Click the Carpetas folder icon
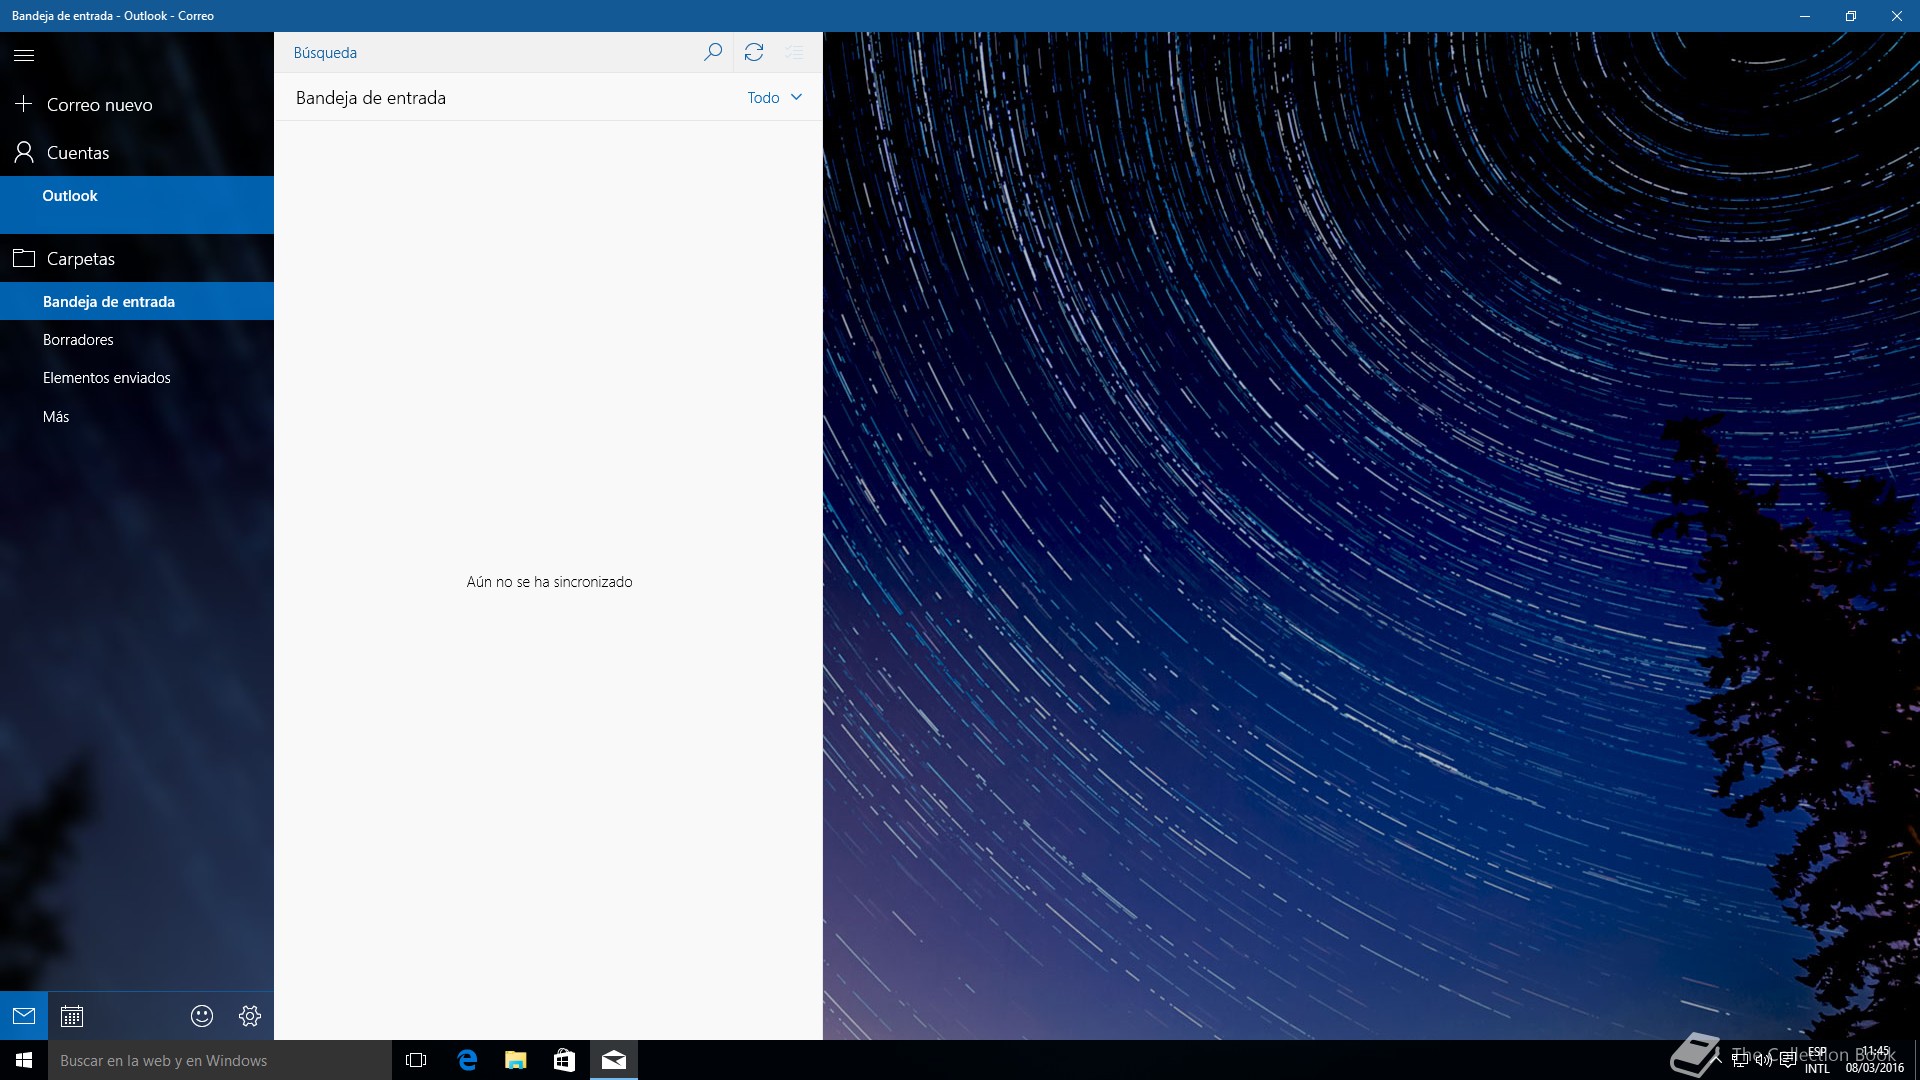 click(x=24, y=258)
